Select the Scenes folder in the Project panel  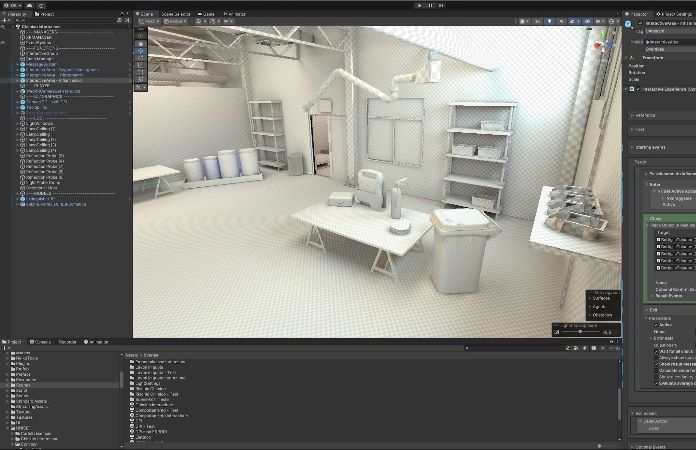pyautogui.click(x=23, y=383)
